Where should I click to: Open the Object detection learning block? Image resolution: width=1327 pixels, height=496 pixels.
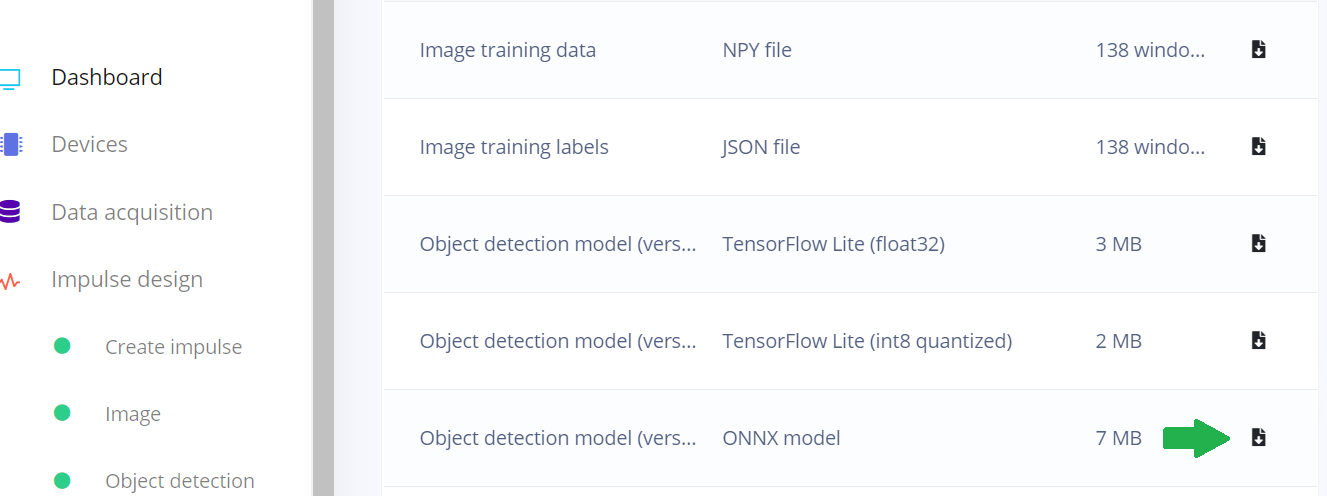pyautogui.click(x=180, y=481)
